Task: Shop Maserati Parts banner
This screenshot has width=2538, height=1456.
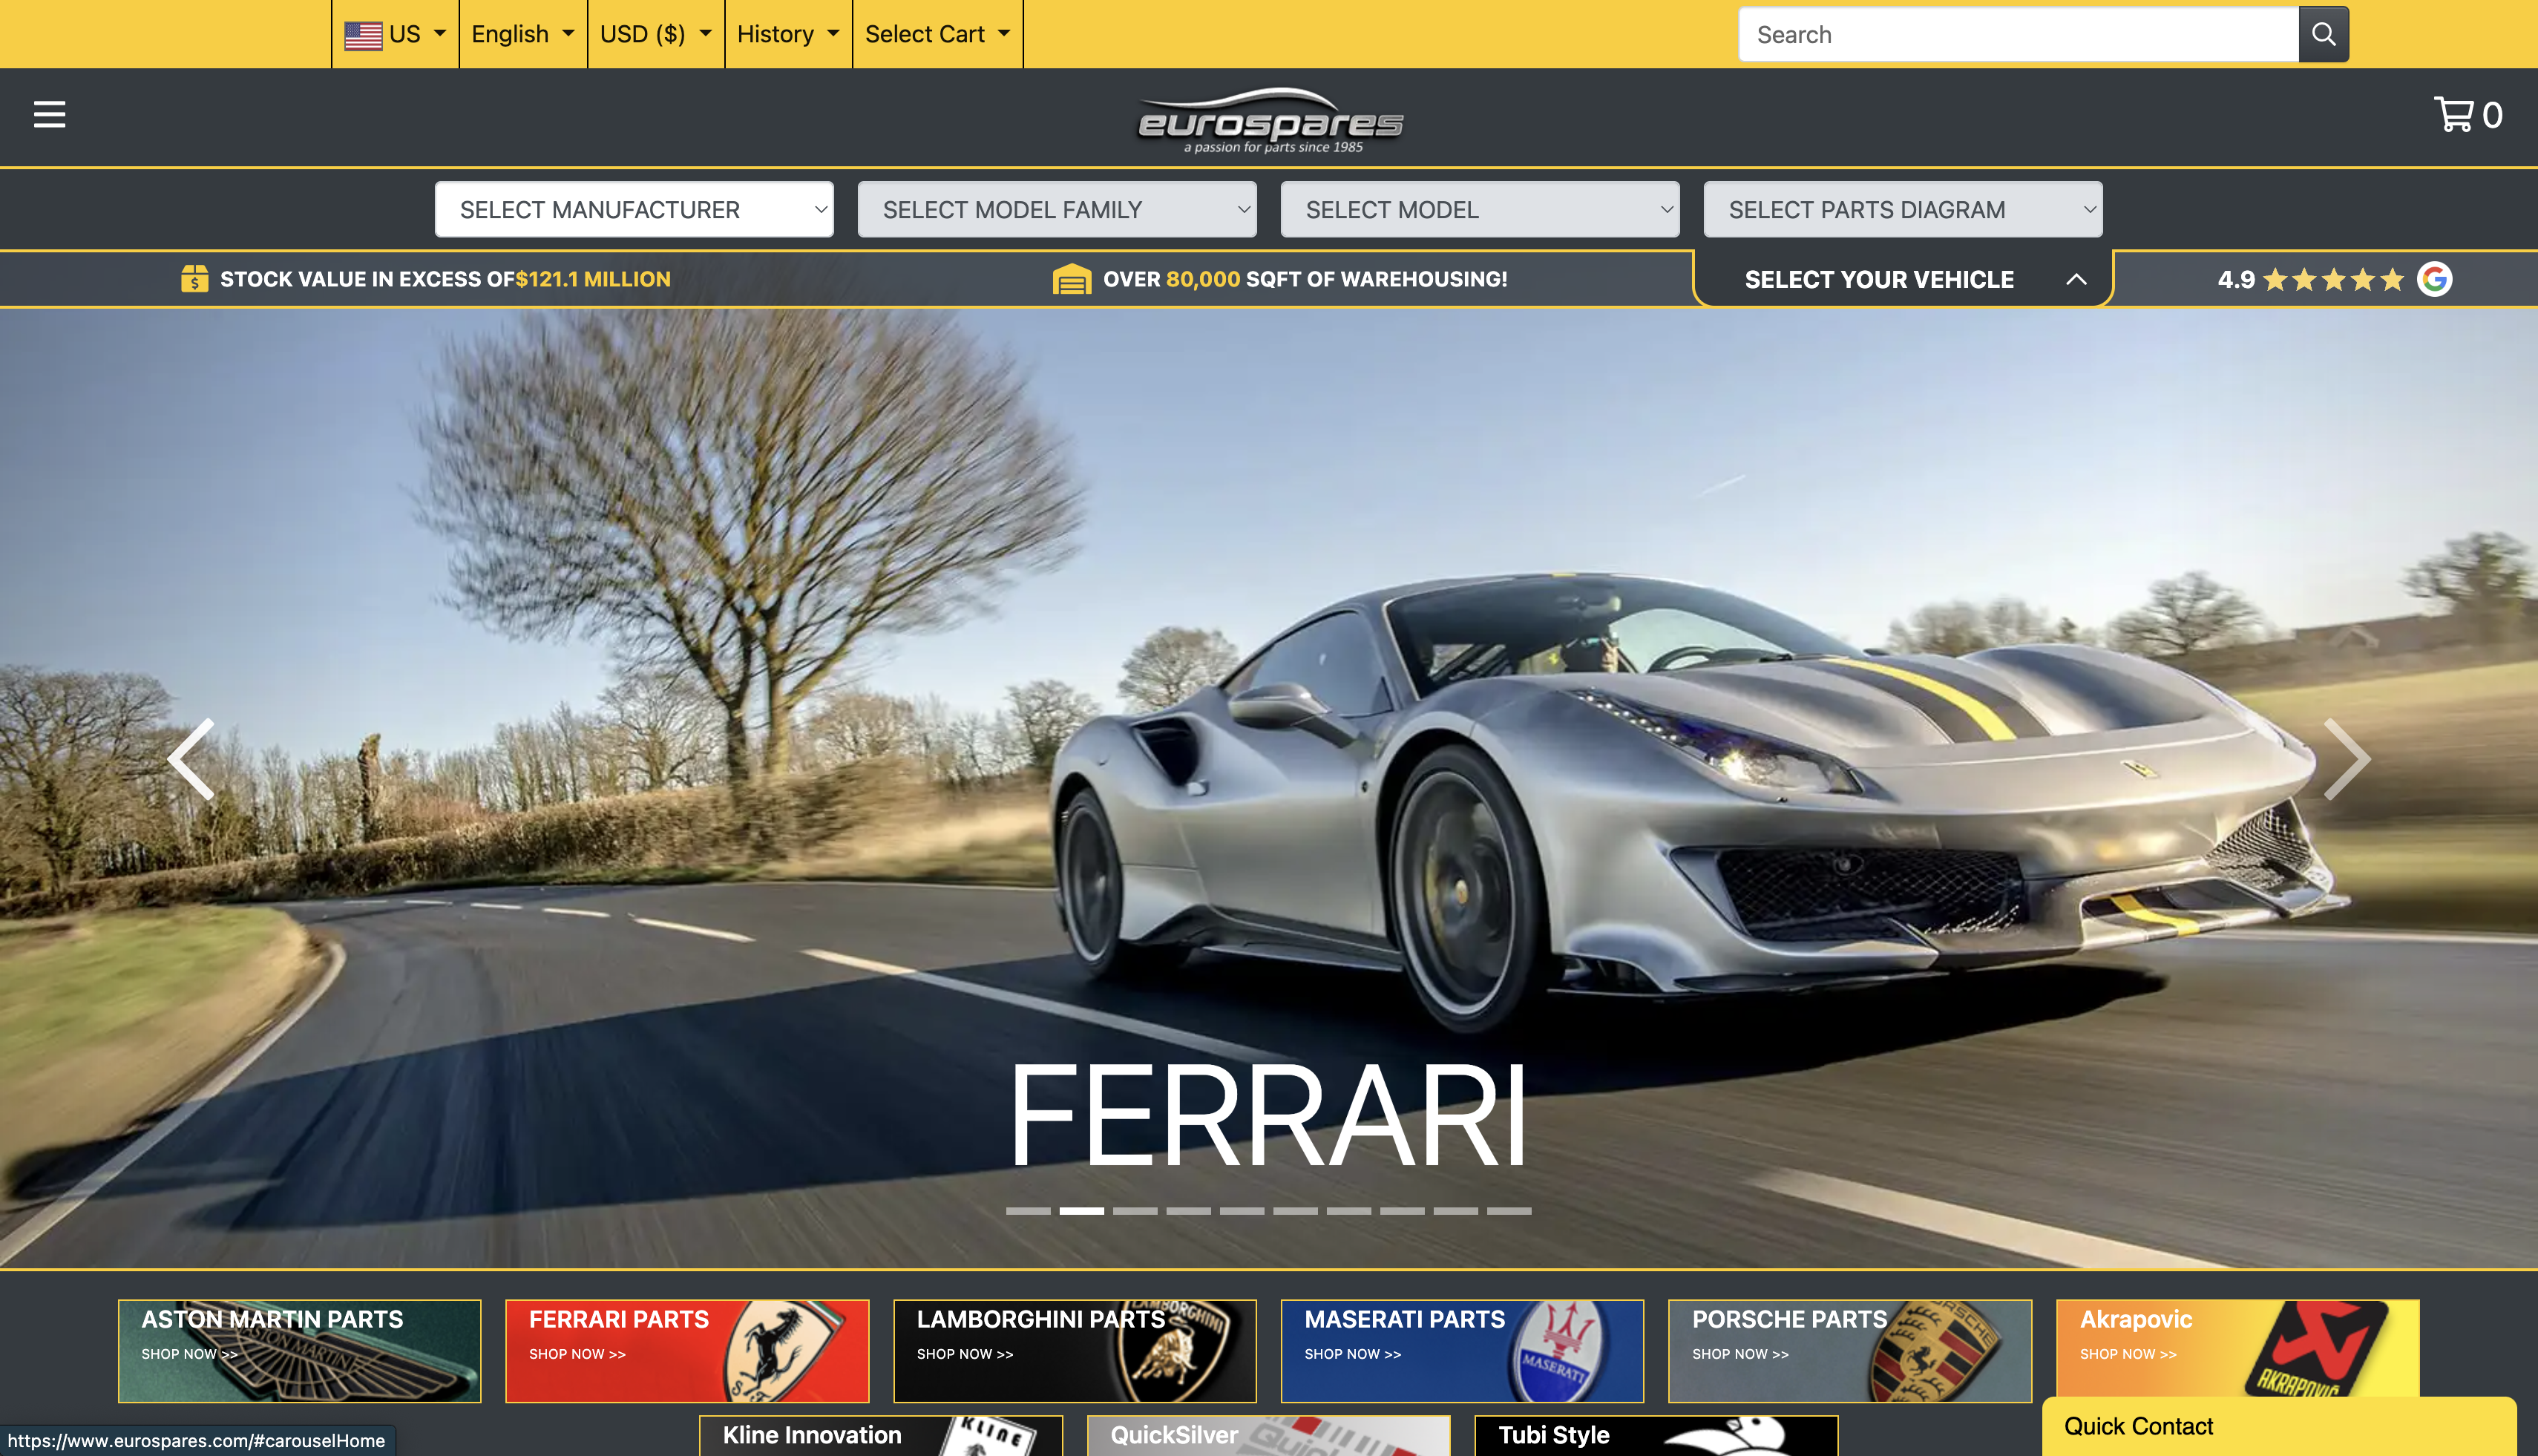Action: [x=1462, y=1350]
